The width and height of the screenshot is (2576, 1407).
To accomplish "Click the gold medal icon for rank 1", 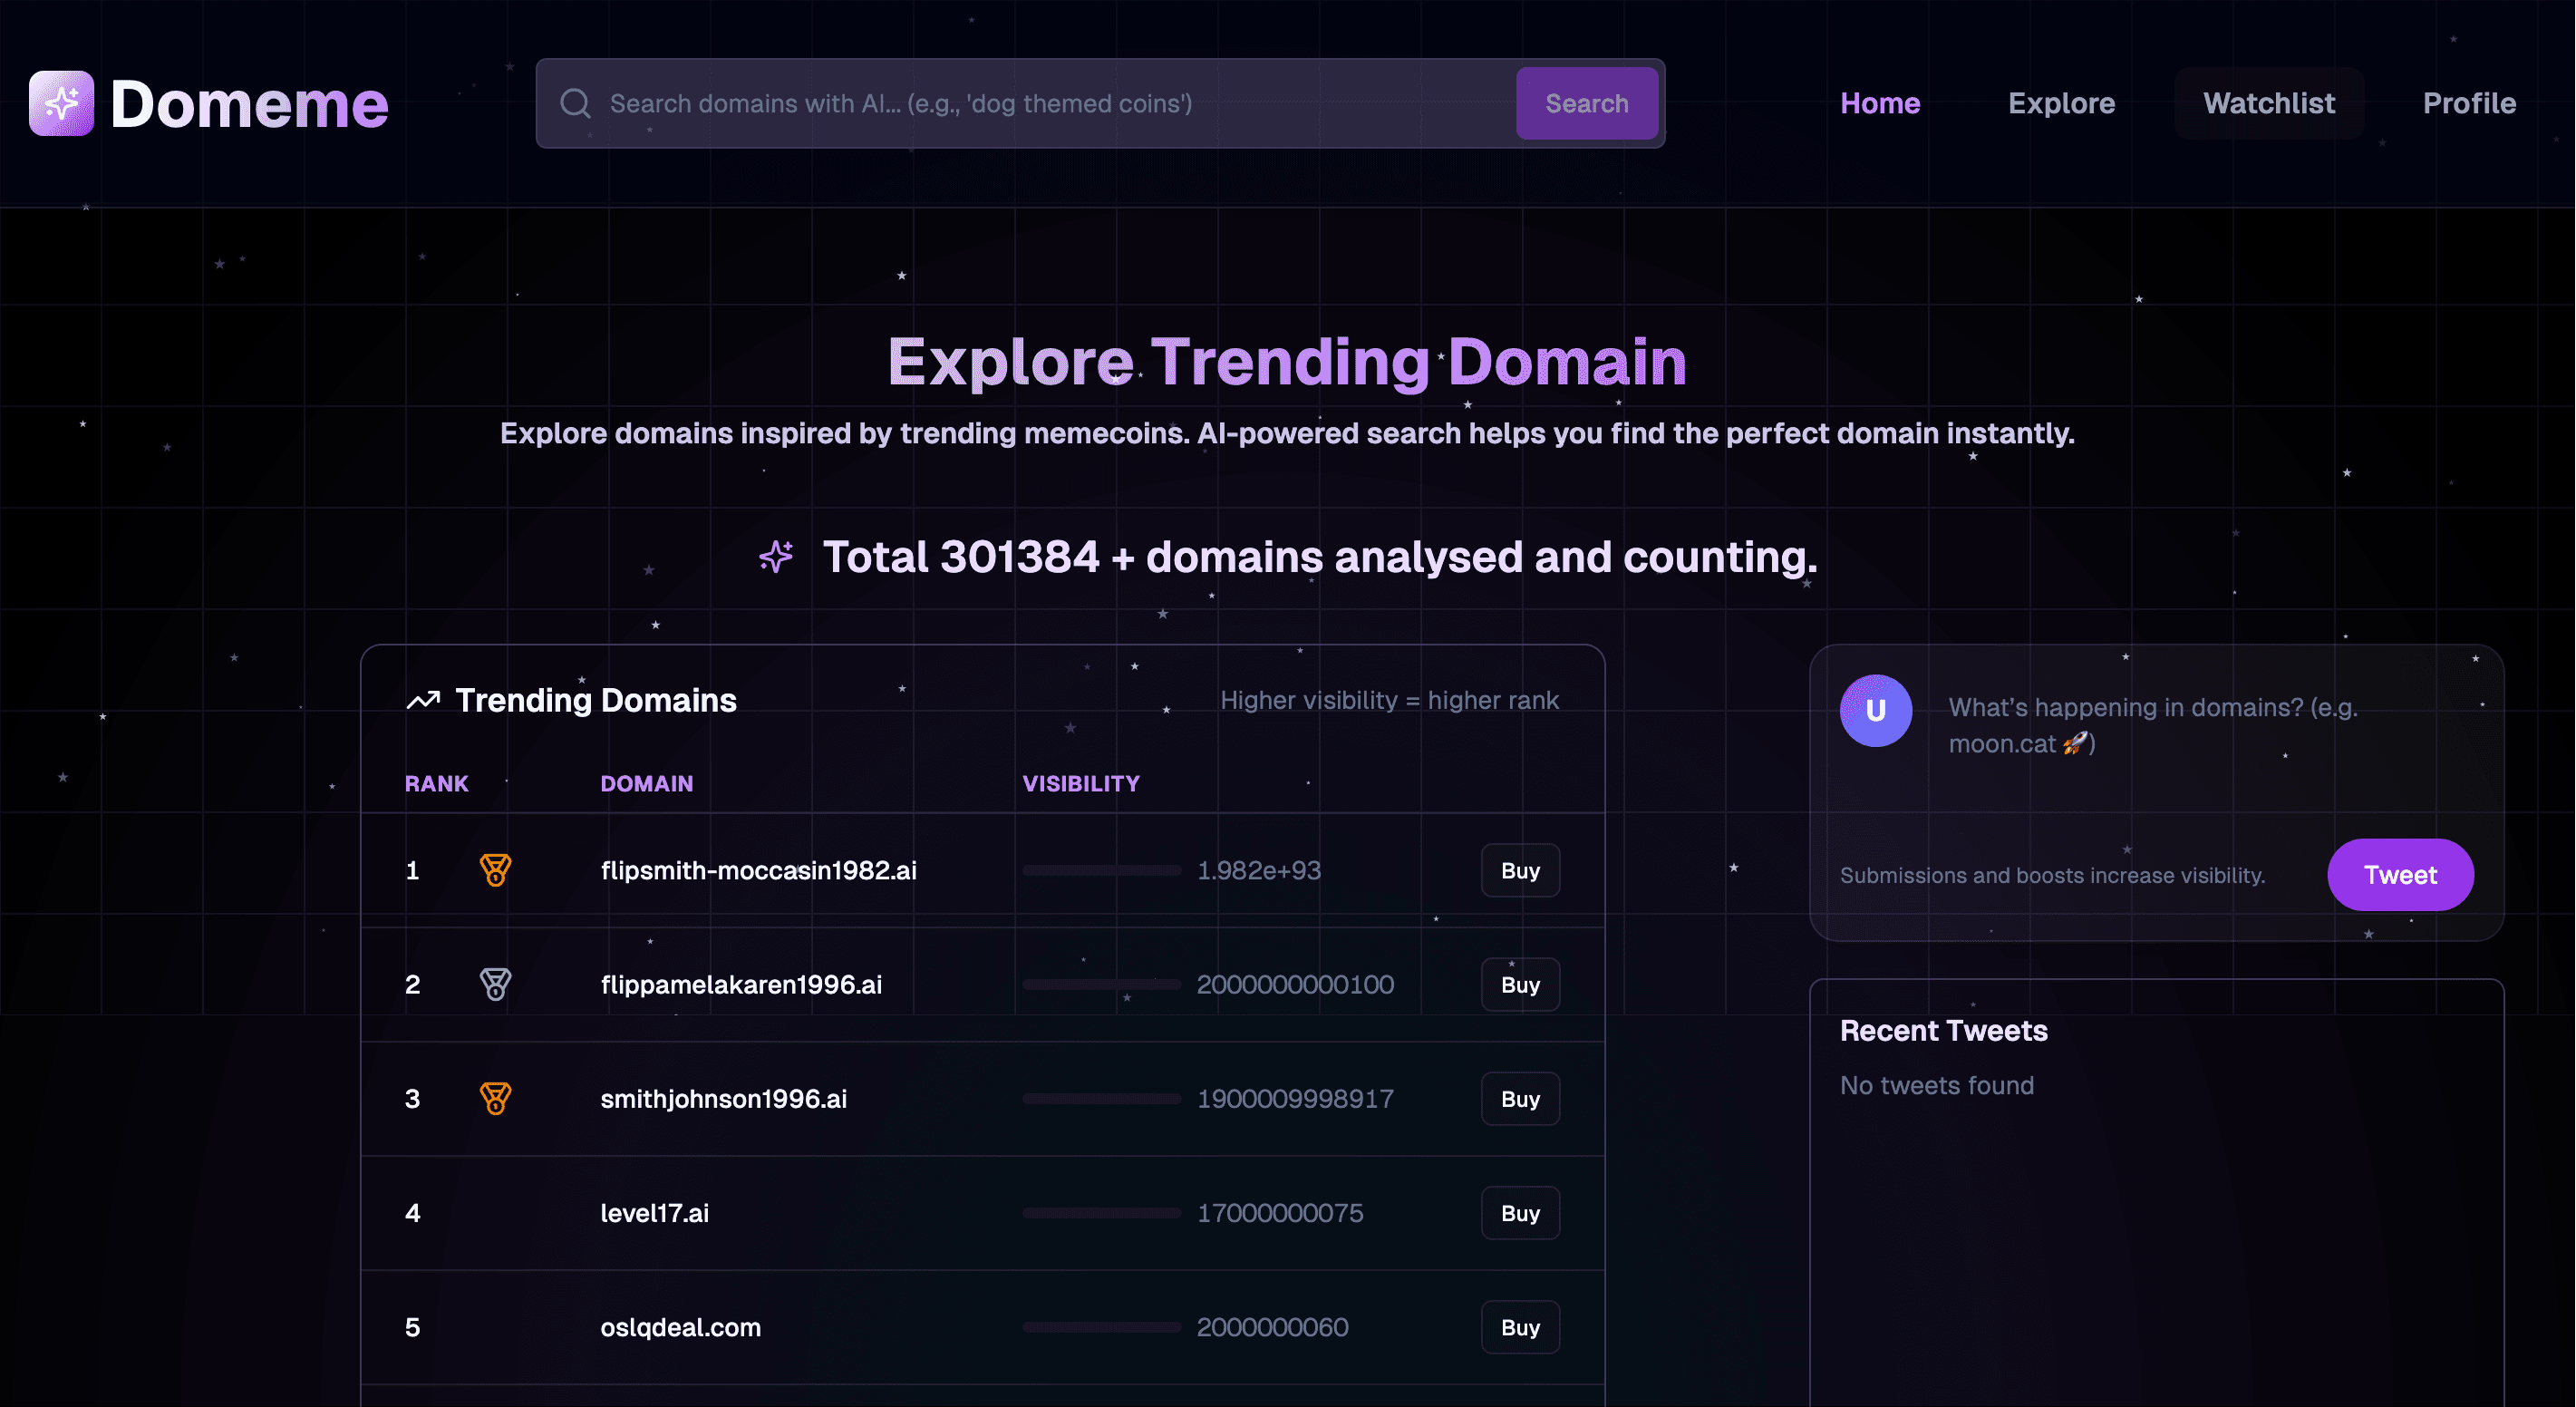I will (x=495, y=870).
